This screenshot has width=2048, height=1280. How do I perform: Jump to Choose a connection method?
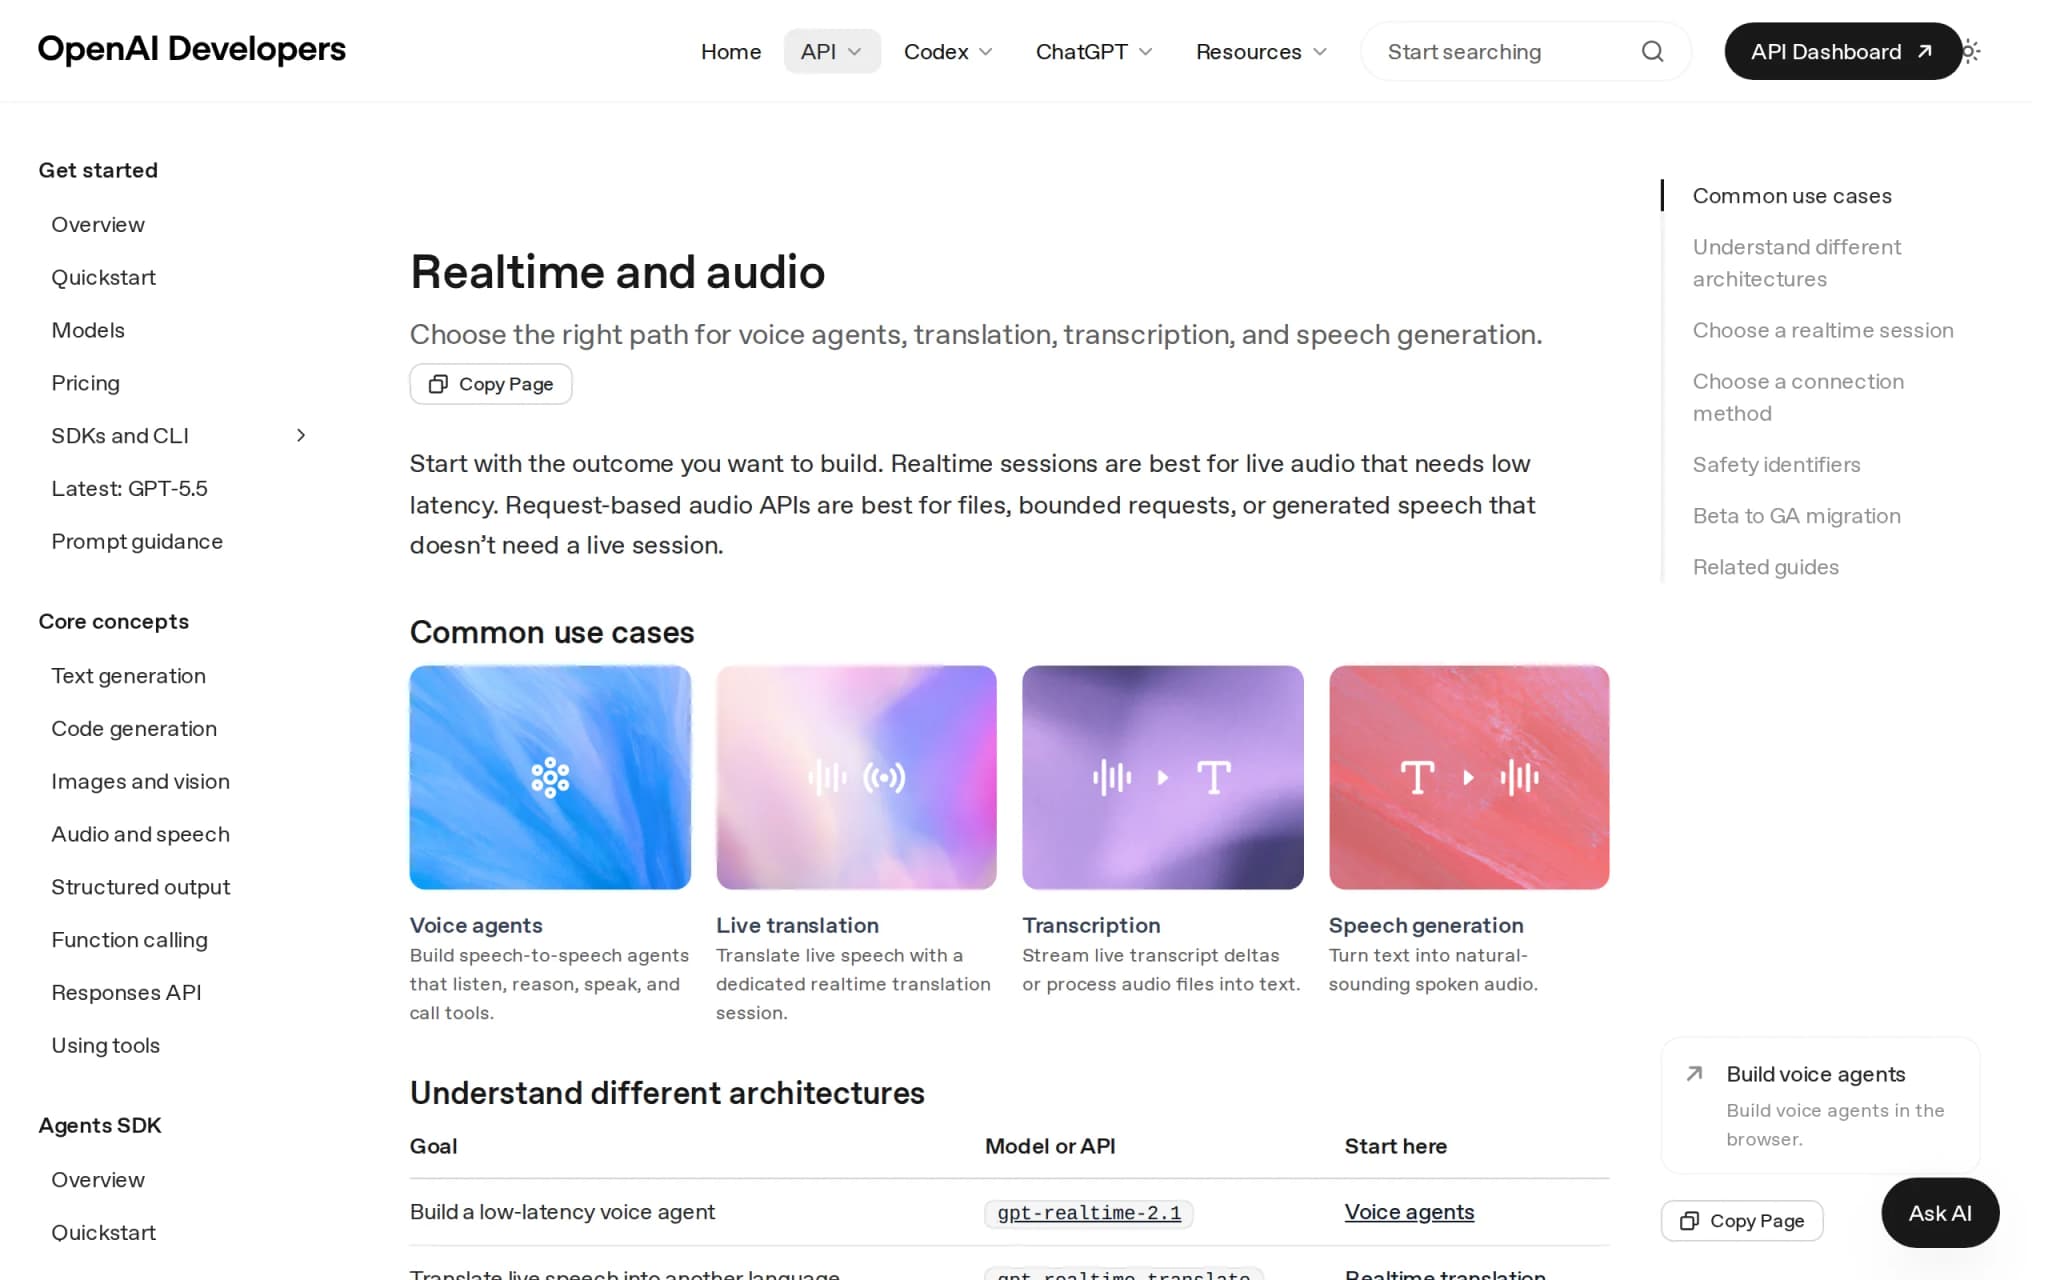[1798, 397]
